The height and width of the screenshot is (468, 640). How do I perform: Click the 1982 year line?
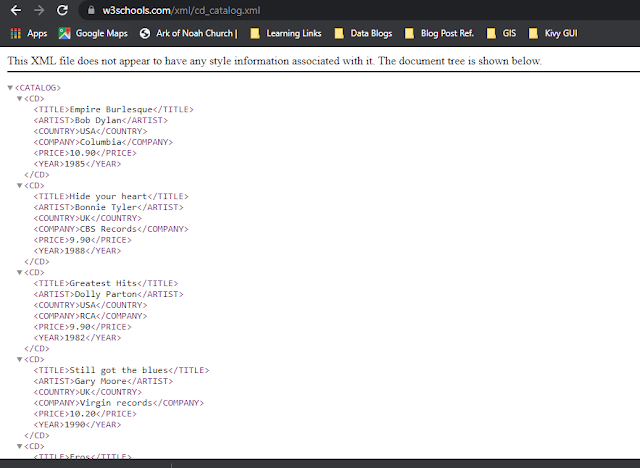pyautogui.click(x=77, y=337)
